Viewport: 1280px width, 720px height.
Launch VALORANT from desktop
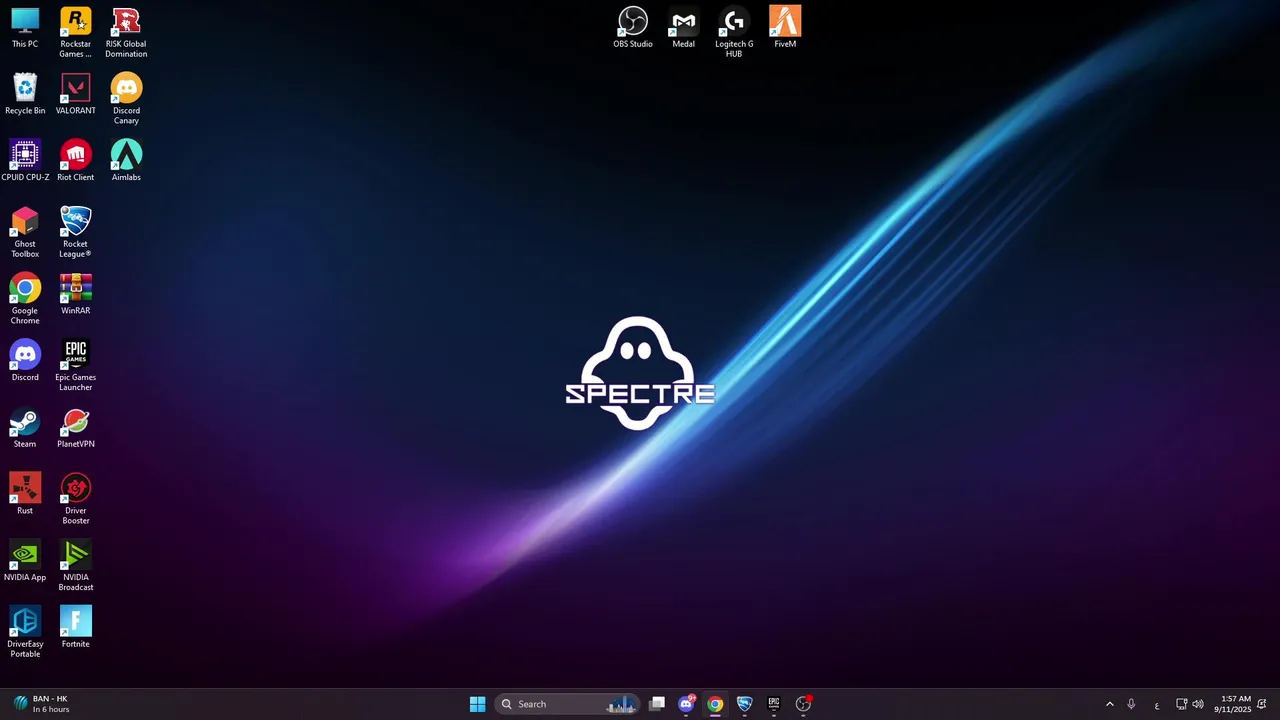pyautogui.click(x=75, y=94)
